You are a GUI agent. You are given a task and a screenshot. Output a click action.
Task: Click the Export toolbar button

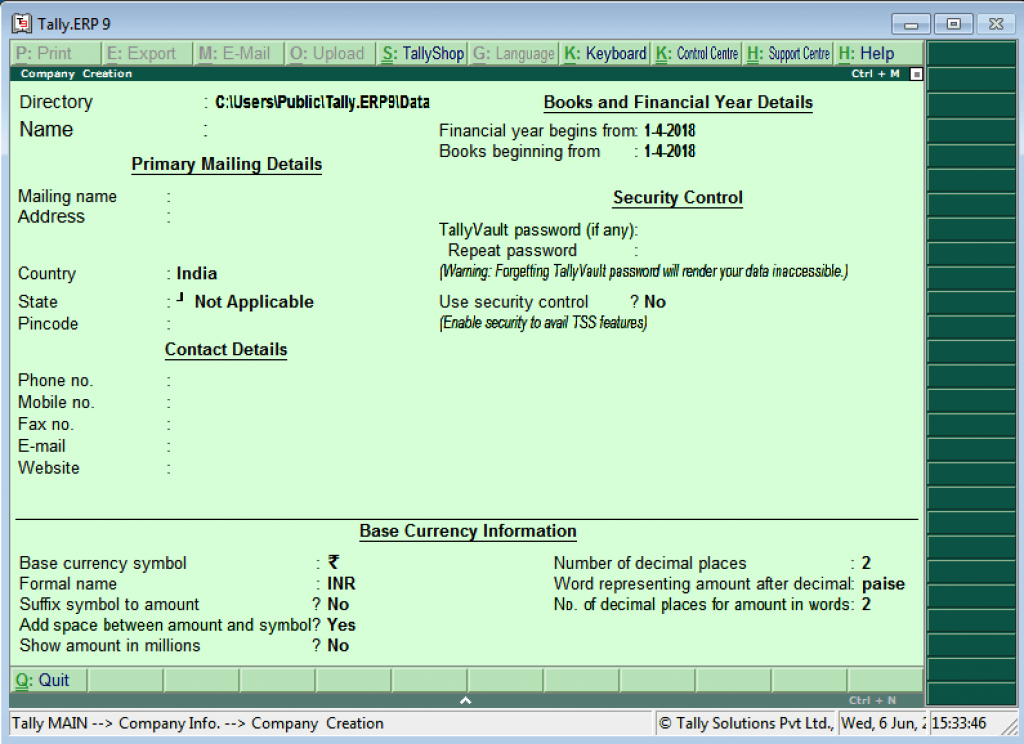(x=142, y=54)
